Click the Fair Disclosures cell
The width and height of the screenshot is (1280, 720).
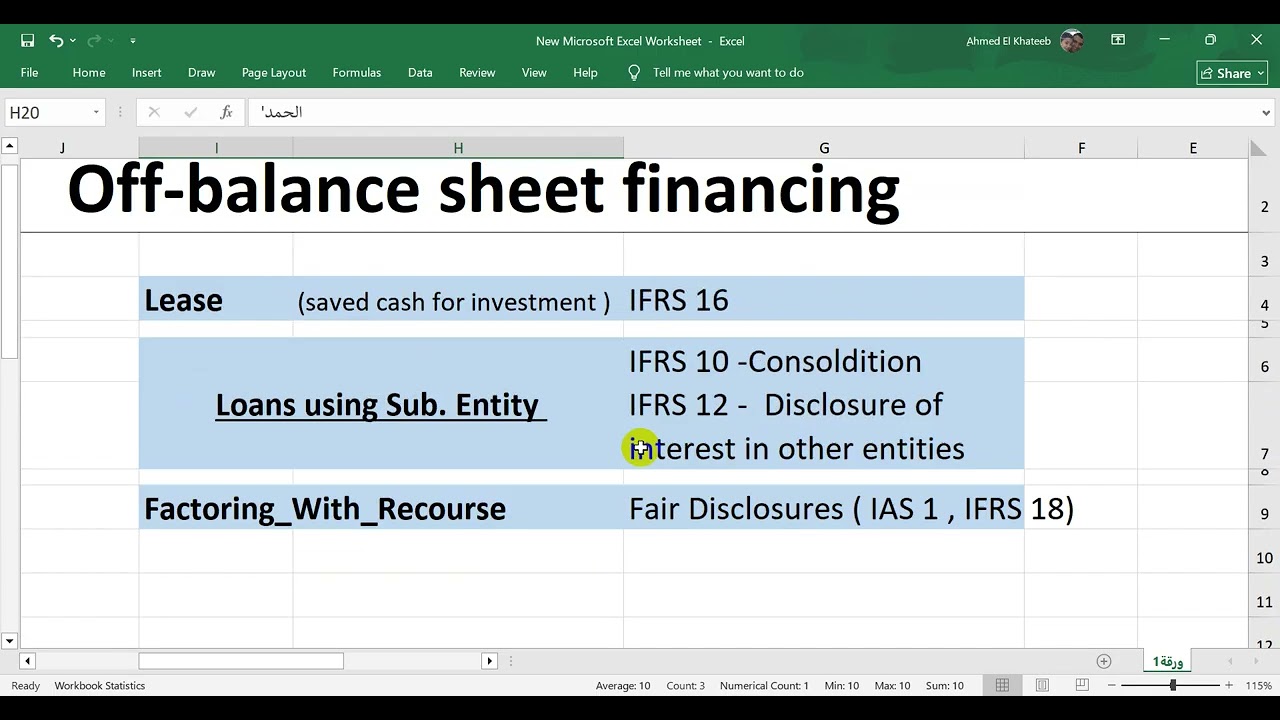(x=824, y=508)
